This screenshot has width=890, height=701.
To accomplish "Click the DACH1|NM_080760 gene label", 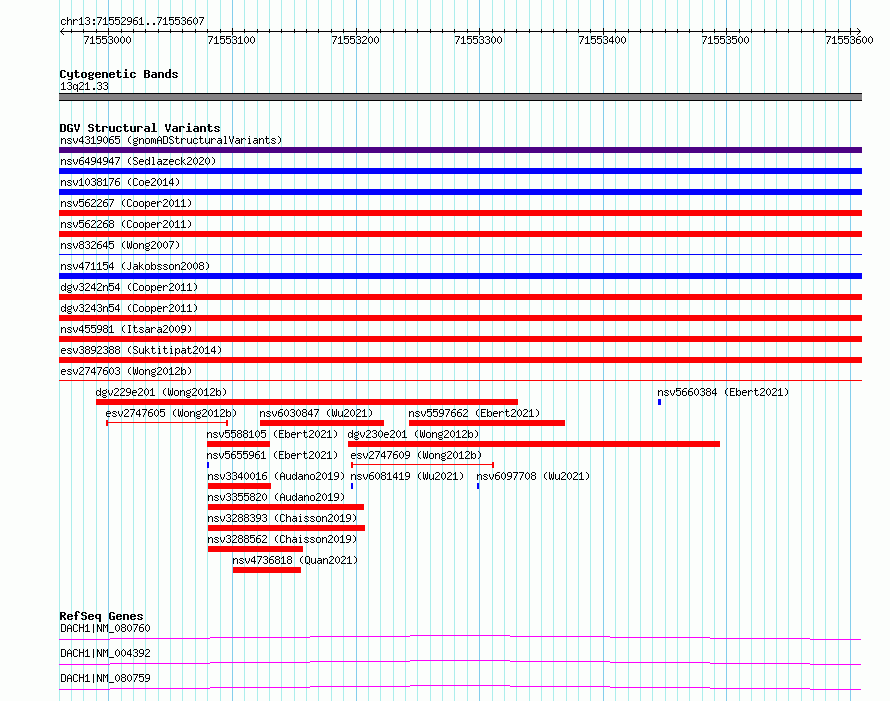I will [105, 628].
